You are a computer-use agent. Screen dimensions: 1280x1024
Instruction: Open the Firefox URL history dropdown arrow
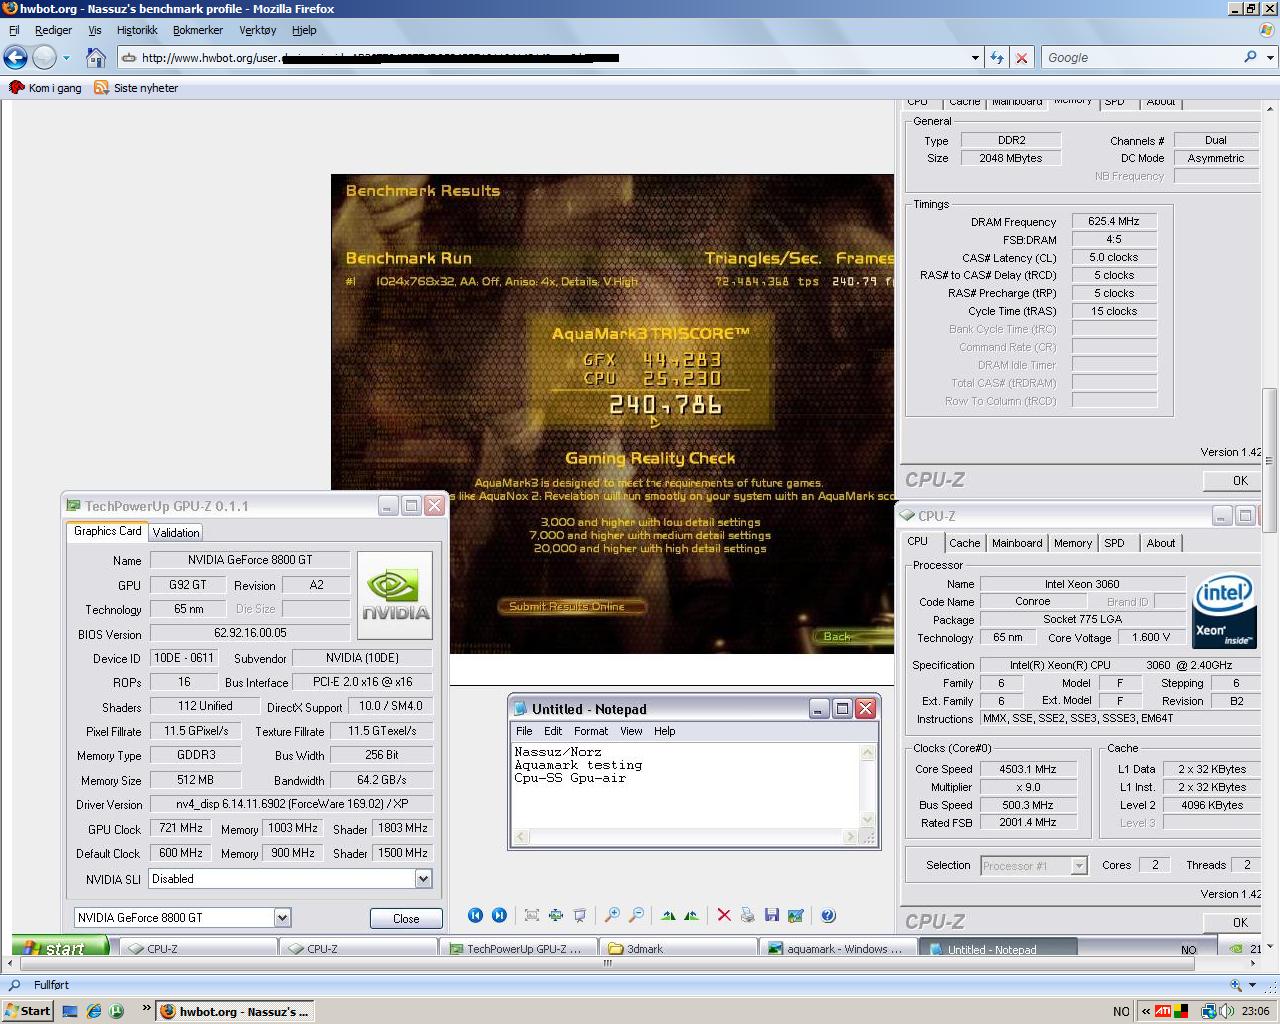[x=975, y=58]
